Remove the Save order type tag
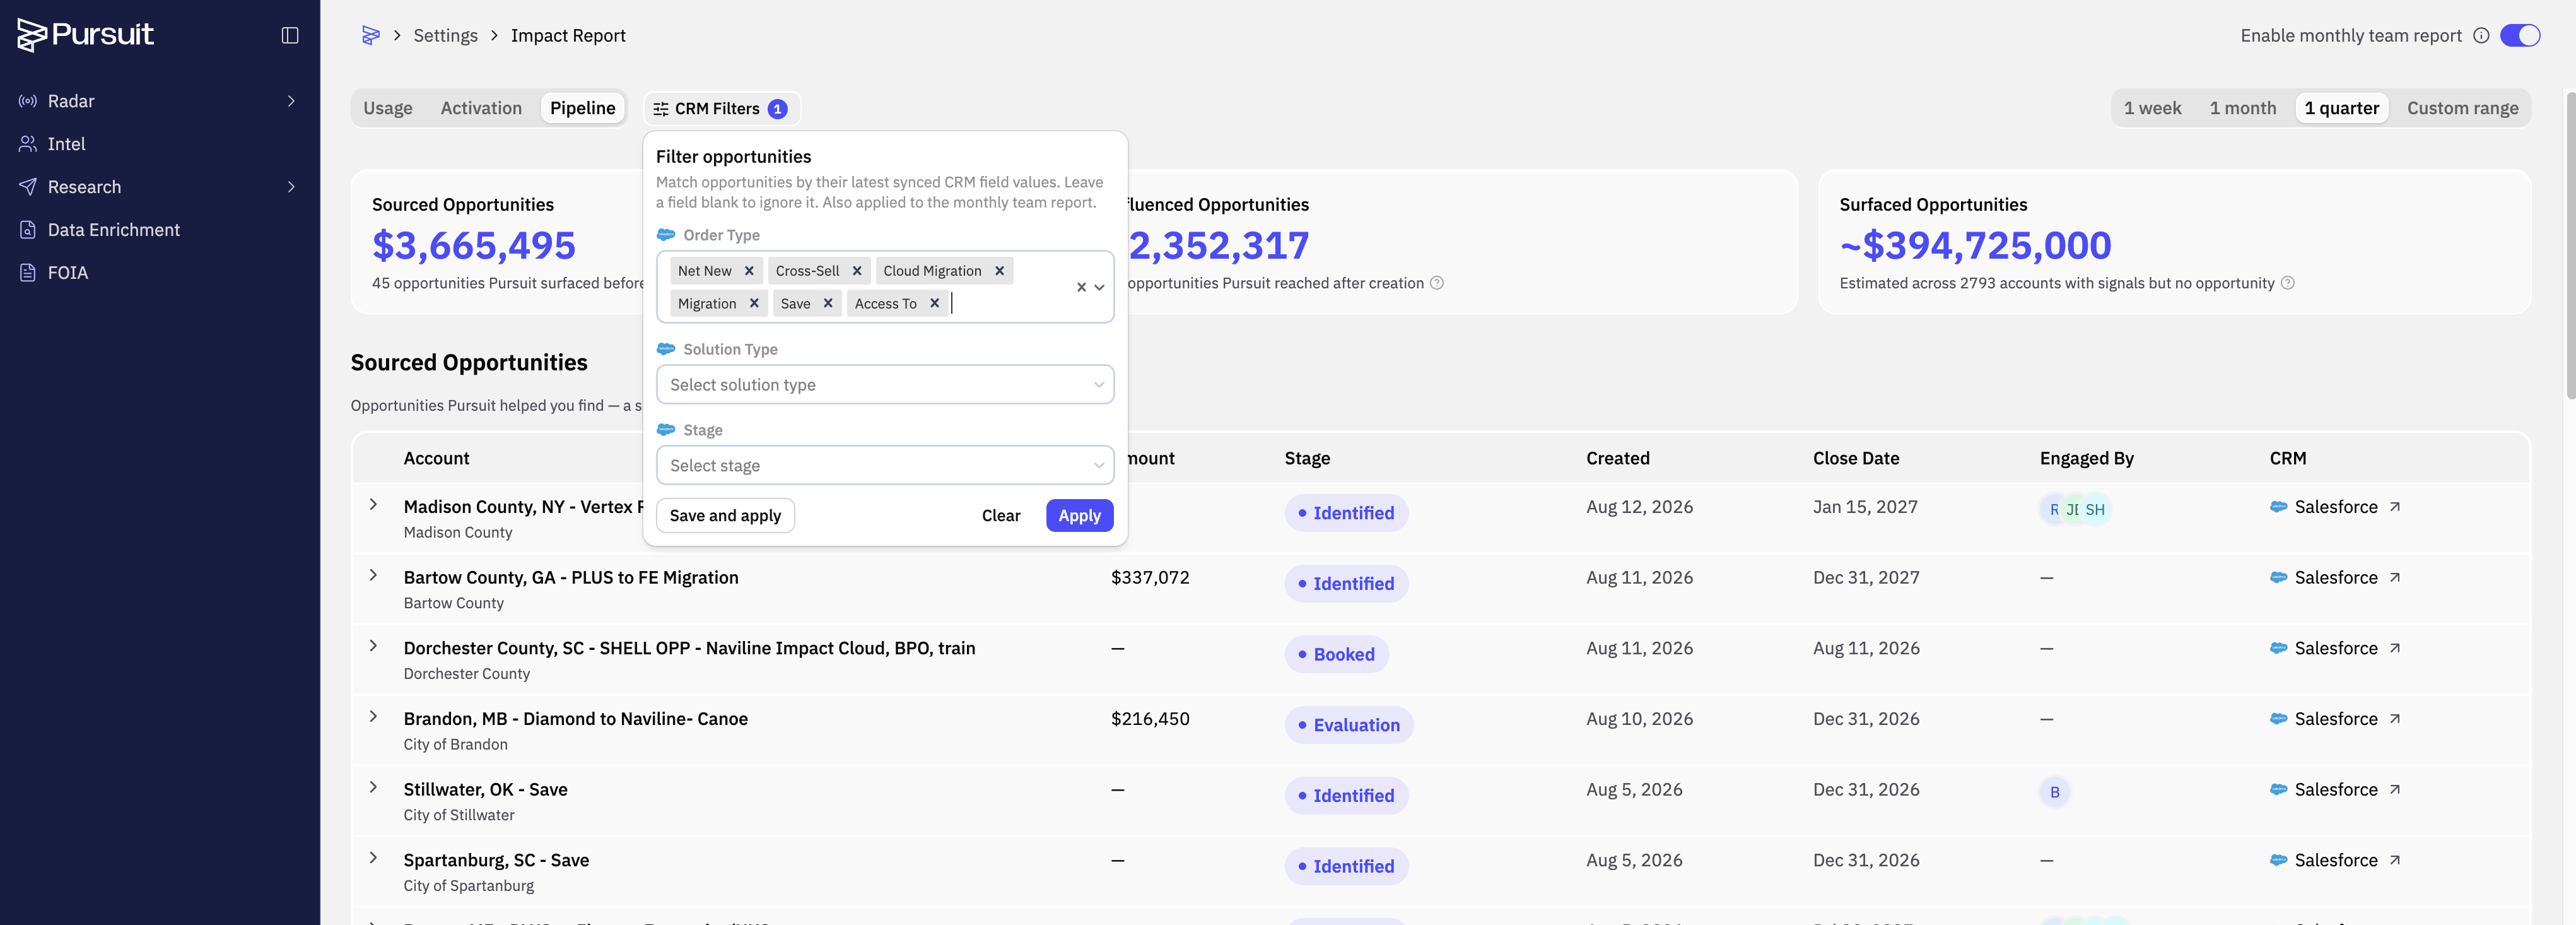This screenshot has width=2576, height=925. click(x=828, y=303)
